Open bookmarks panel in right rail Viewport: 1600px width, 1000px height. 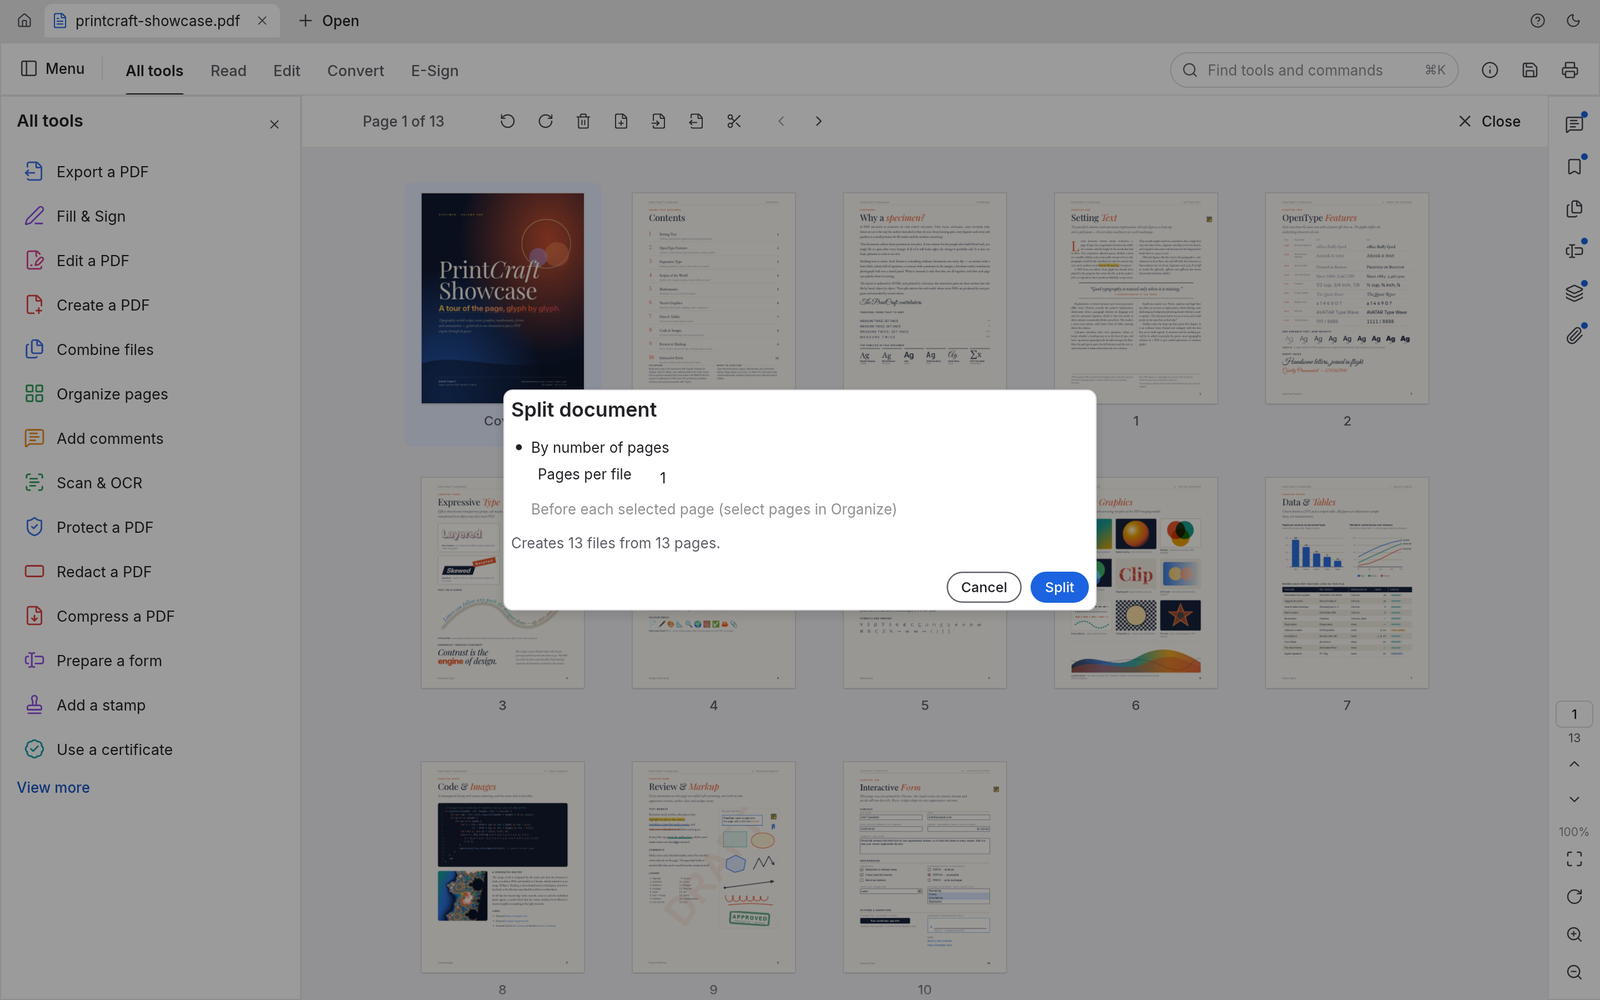tap(1574, 166)
